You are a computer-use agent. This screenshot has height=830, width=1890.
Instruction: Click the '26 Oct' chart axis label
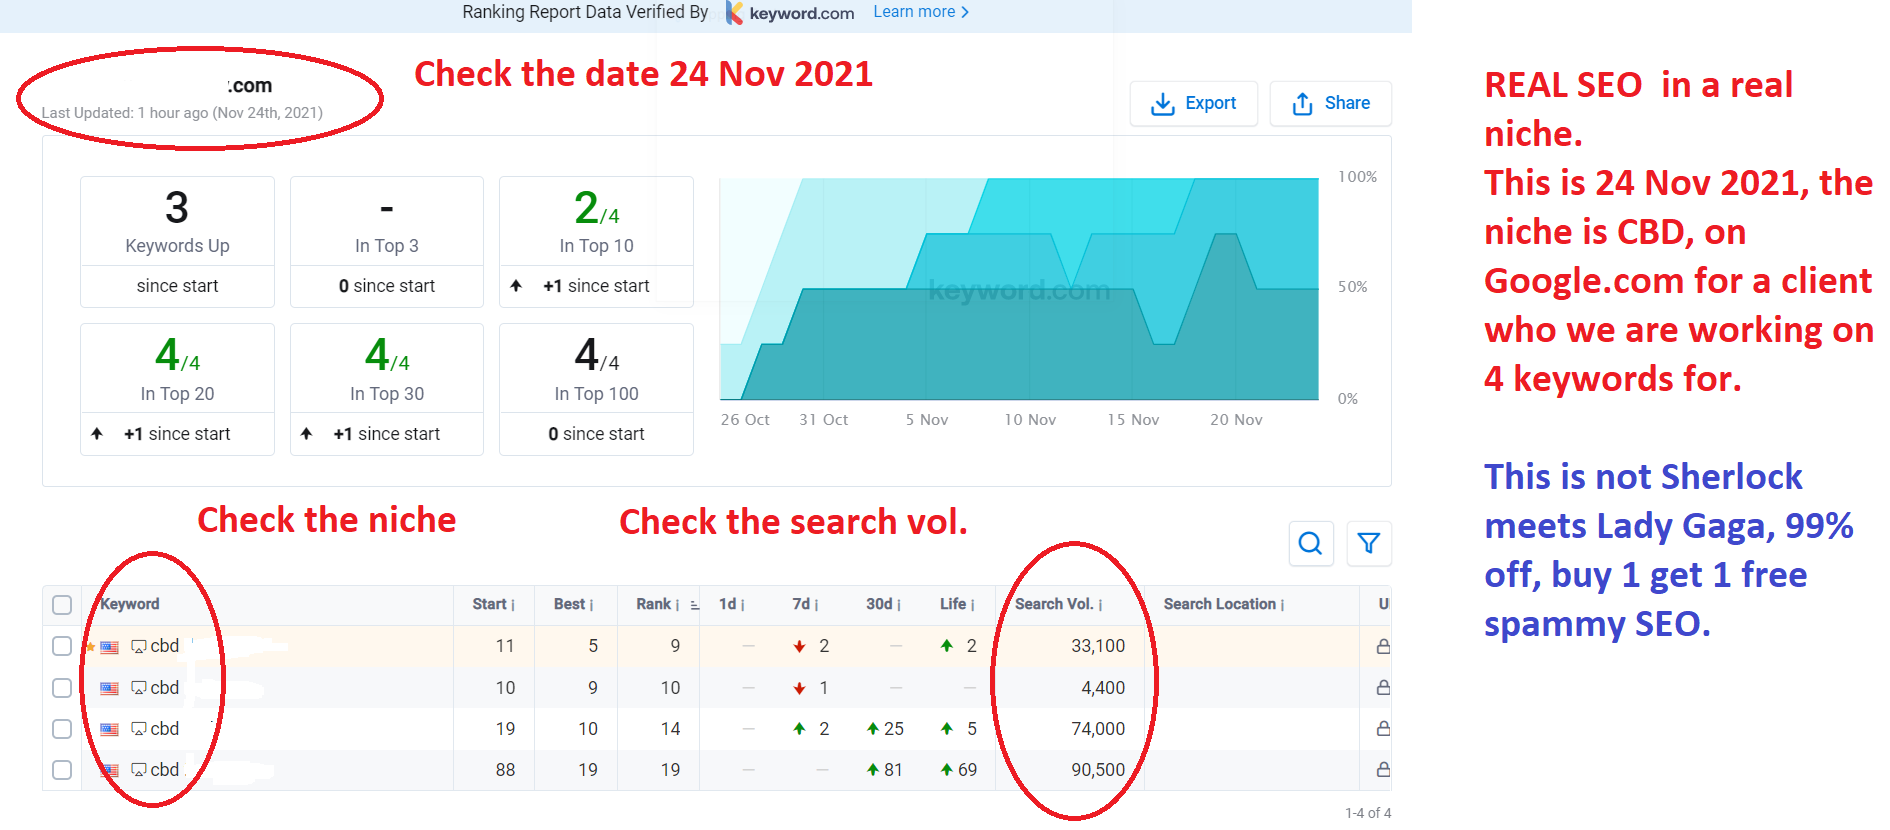[x=745, y=420]
